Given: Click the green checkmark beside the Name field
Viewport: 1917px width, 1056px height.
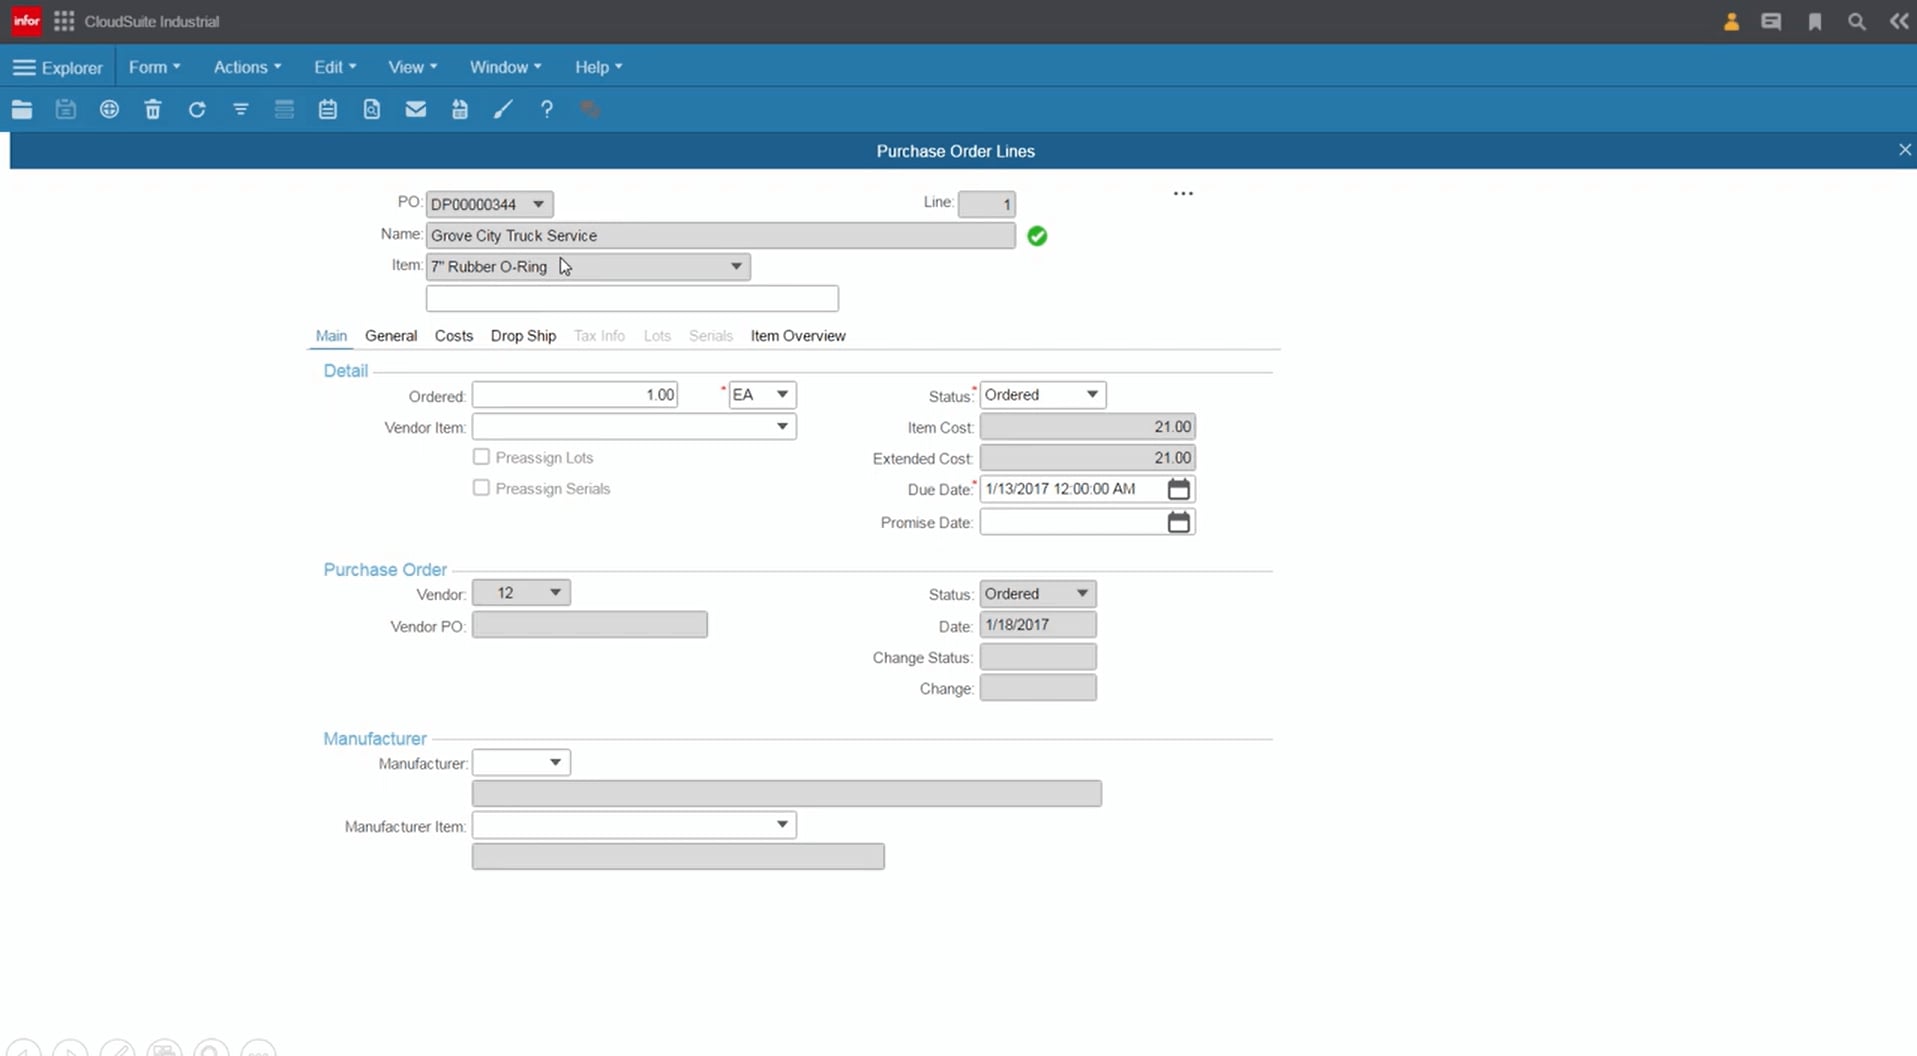Looking at the screenshot, I should tap(1036, 236).
